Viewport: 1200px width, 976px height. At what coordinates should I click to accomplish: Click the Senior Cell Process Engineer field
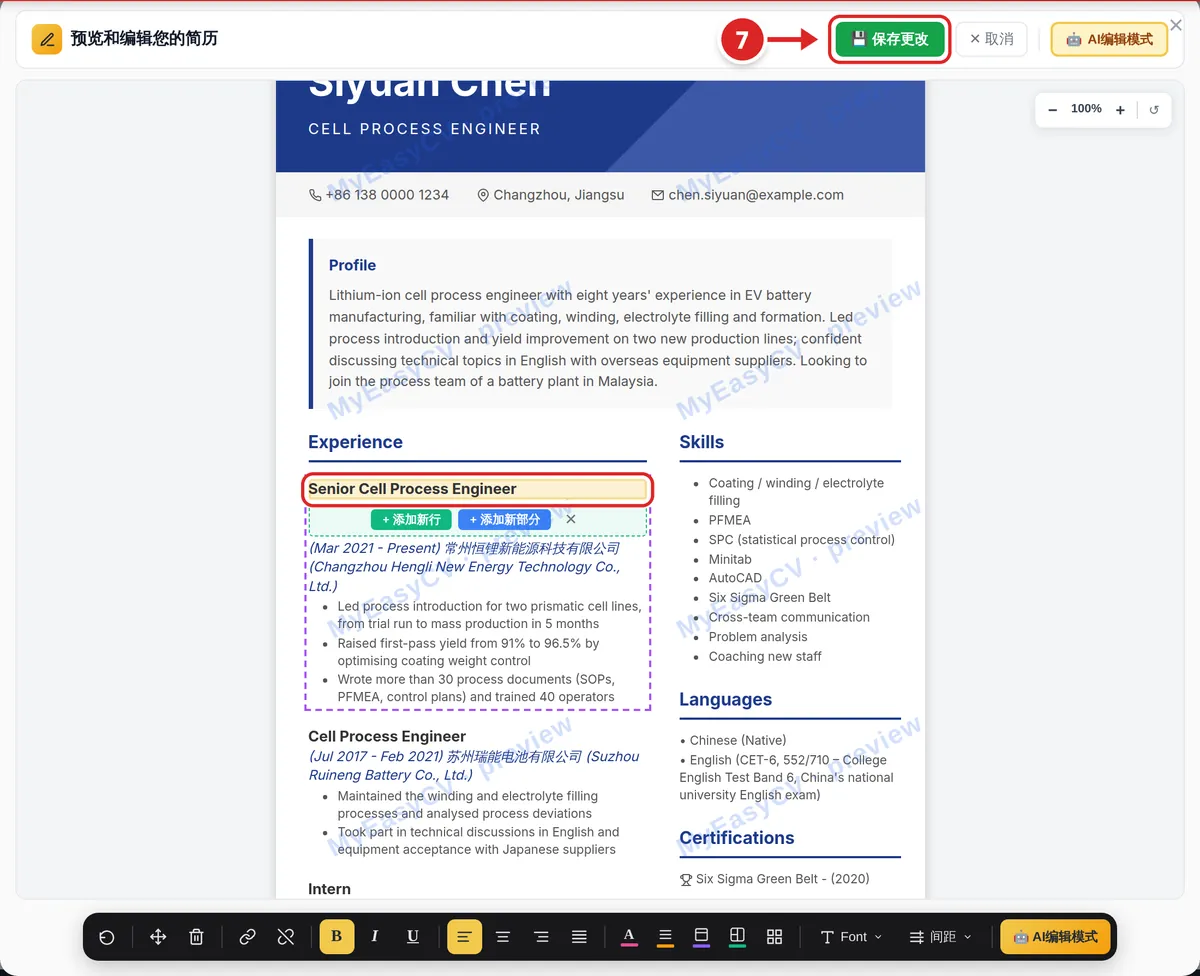pyautogui.click(x=478, y=489)
